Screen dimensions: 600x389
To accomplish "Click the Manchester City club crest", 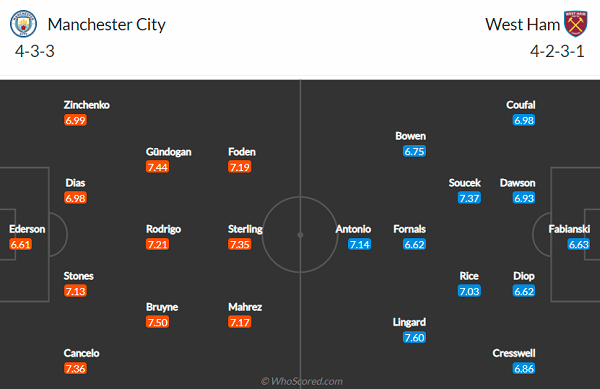I will pyautogui.click(x=23, y=24).
